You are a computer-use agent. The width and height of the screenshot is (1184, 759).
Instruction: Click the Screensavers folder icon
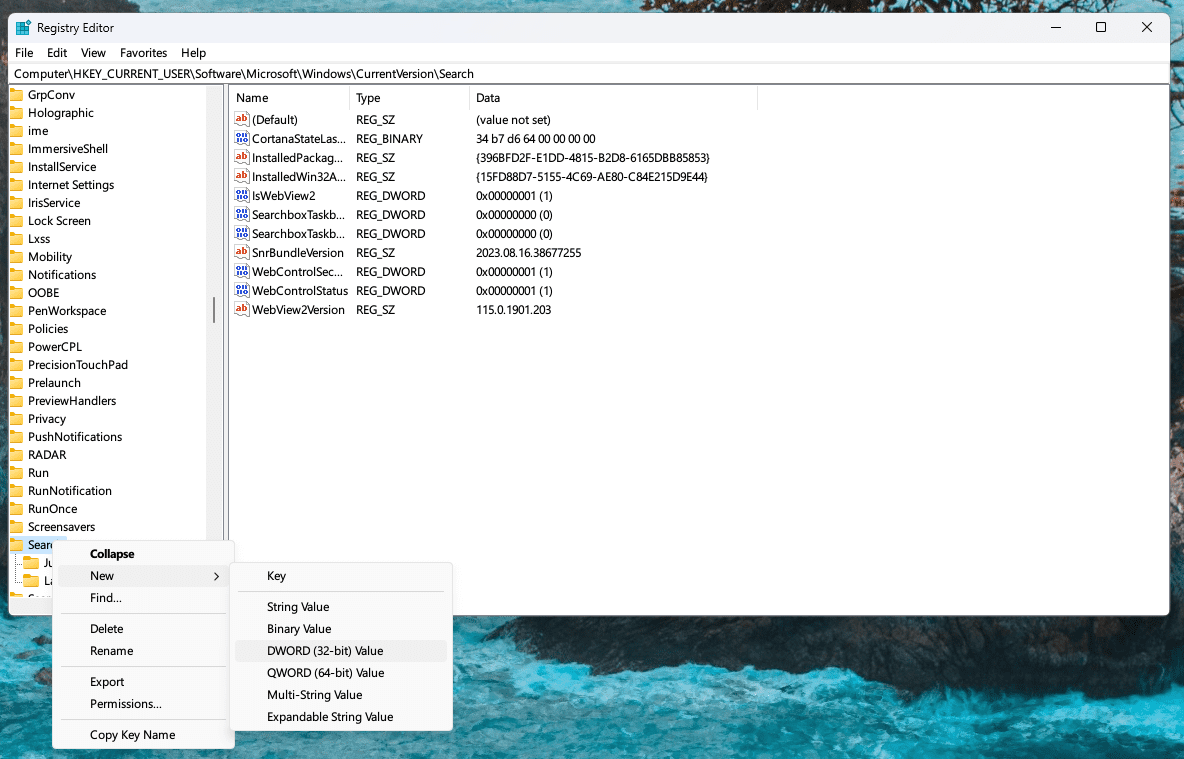click(x=17, y=527)
